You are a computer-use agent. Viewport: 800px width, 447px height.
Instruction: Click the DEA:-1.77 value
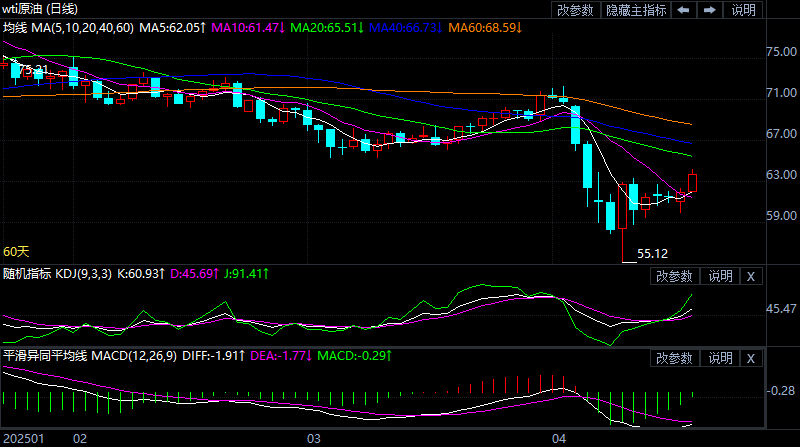pyautogui.click(x=281, y=356)
